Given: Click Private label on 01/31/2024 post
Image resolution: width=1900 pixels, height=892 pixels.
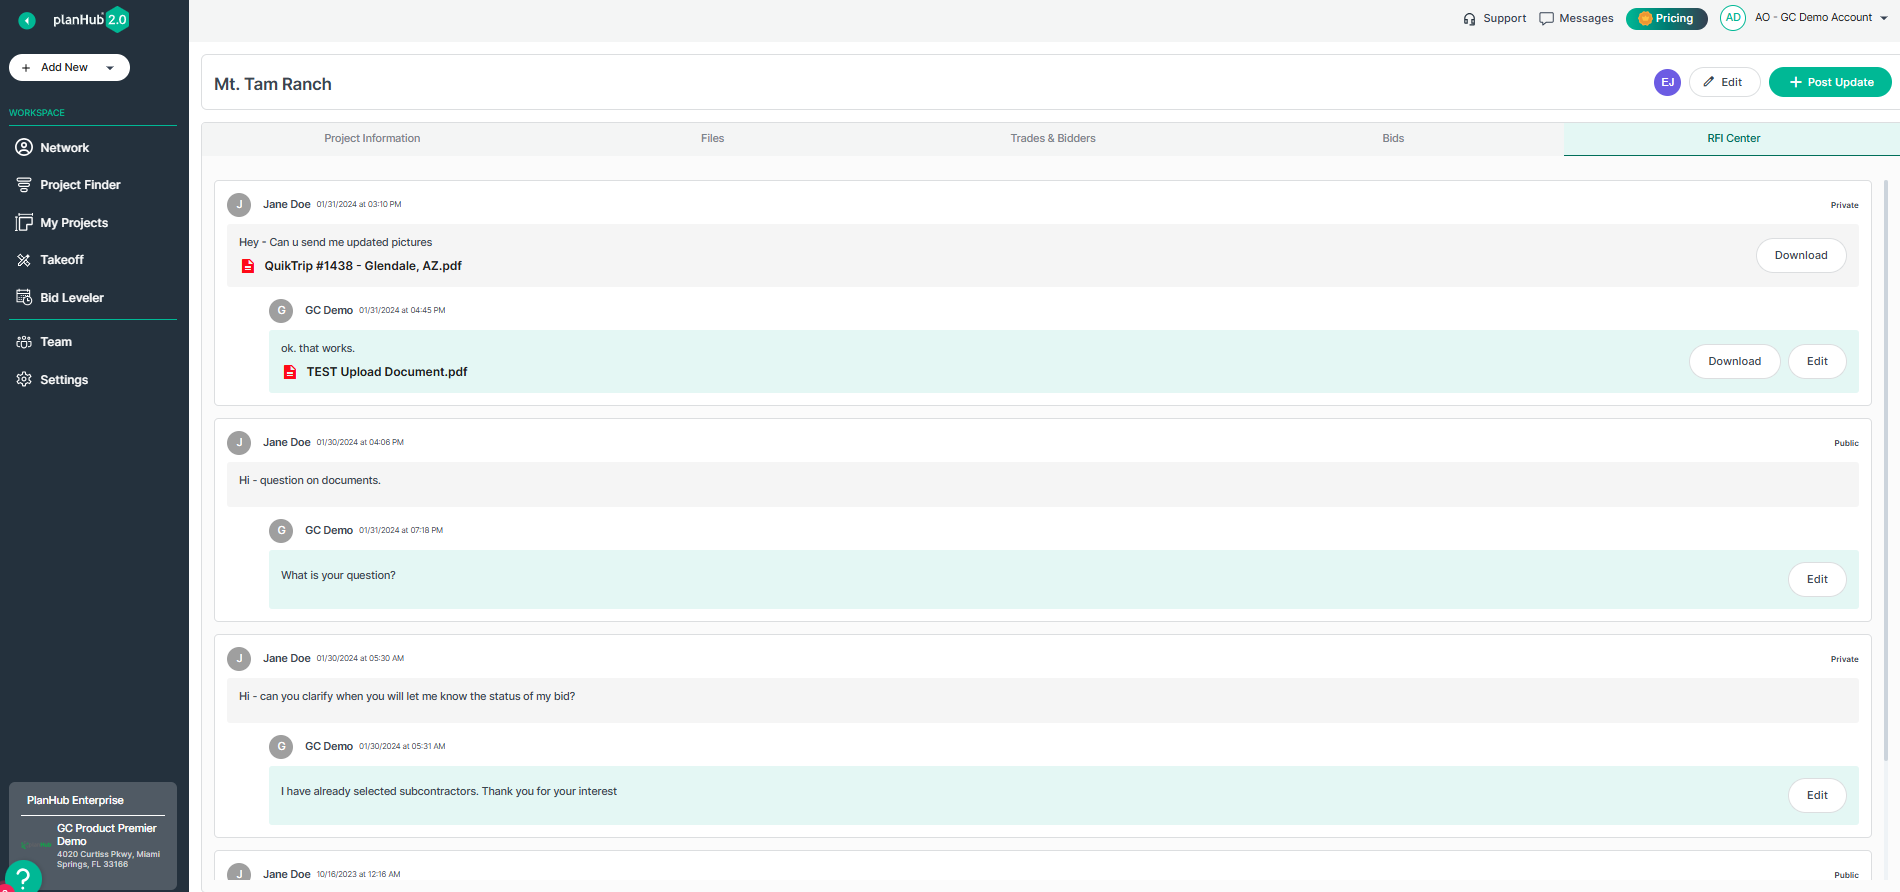Looking at the screenshot, I should point(1845,206).
